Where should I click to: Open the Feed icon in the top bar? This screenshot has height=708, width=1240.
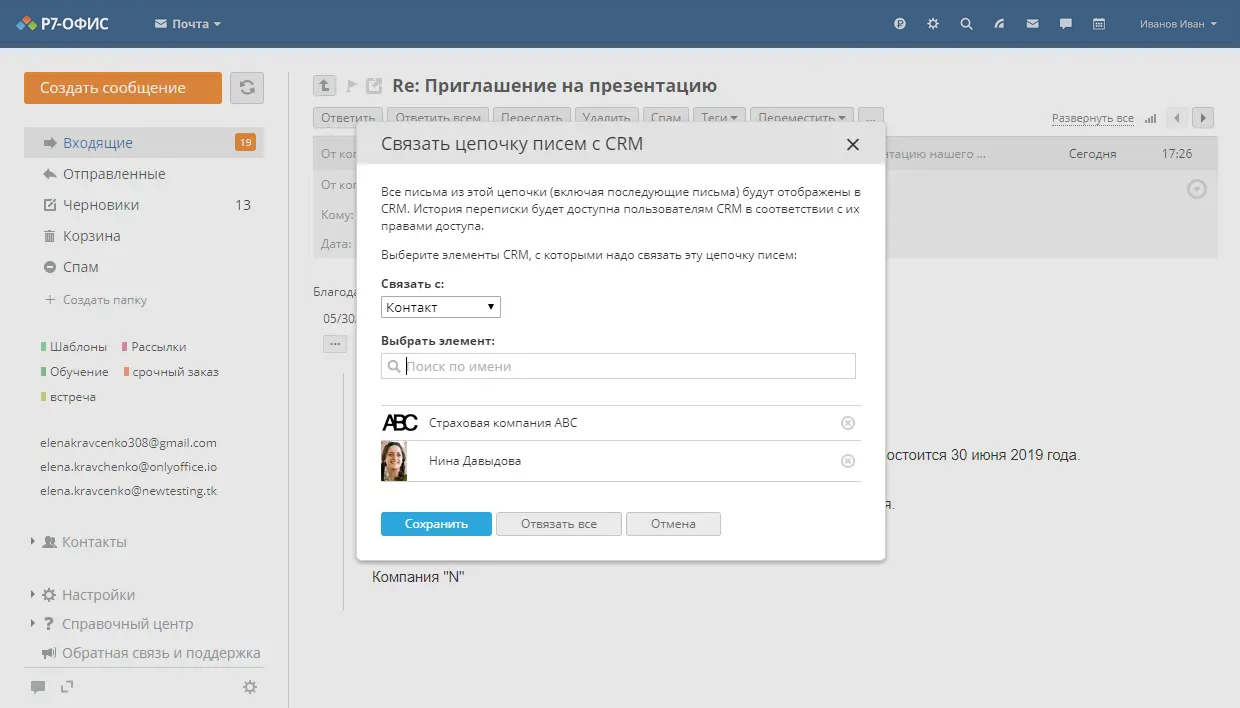coord(999,23)
